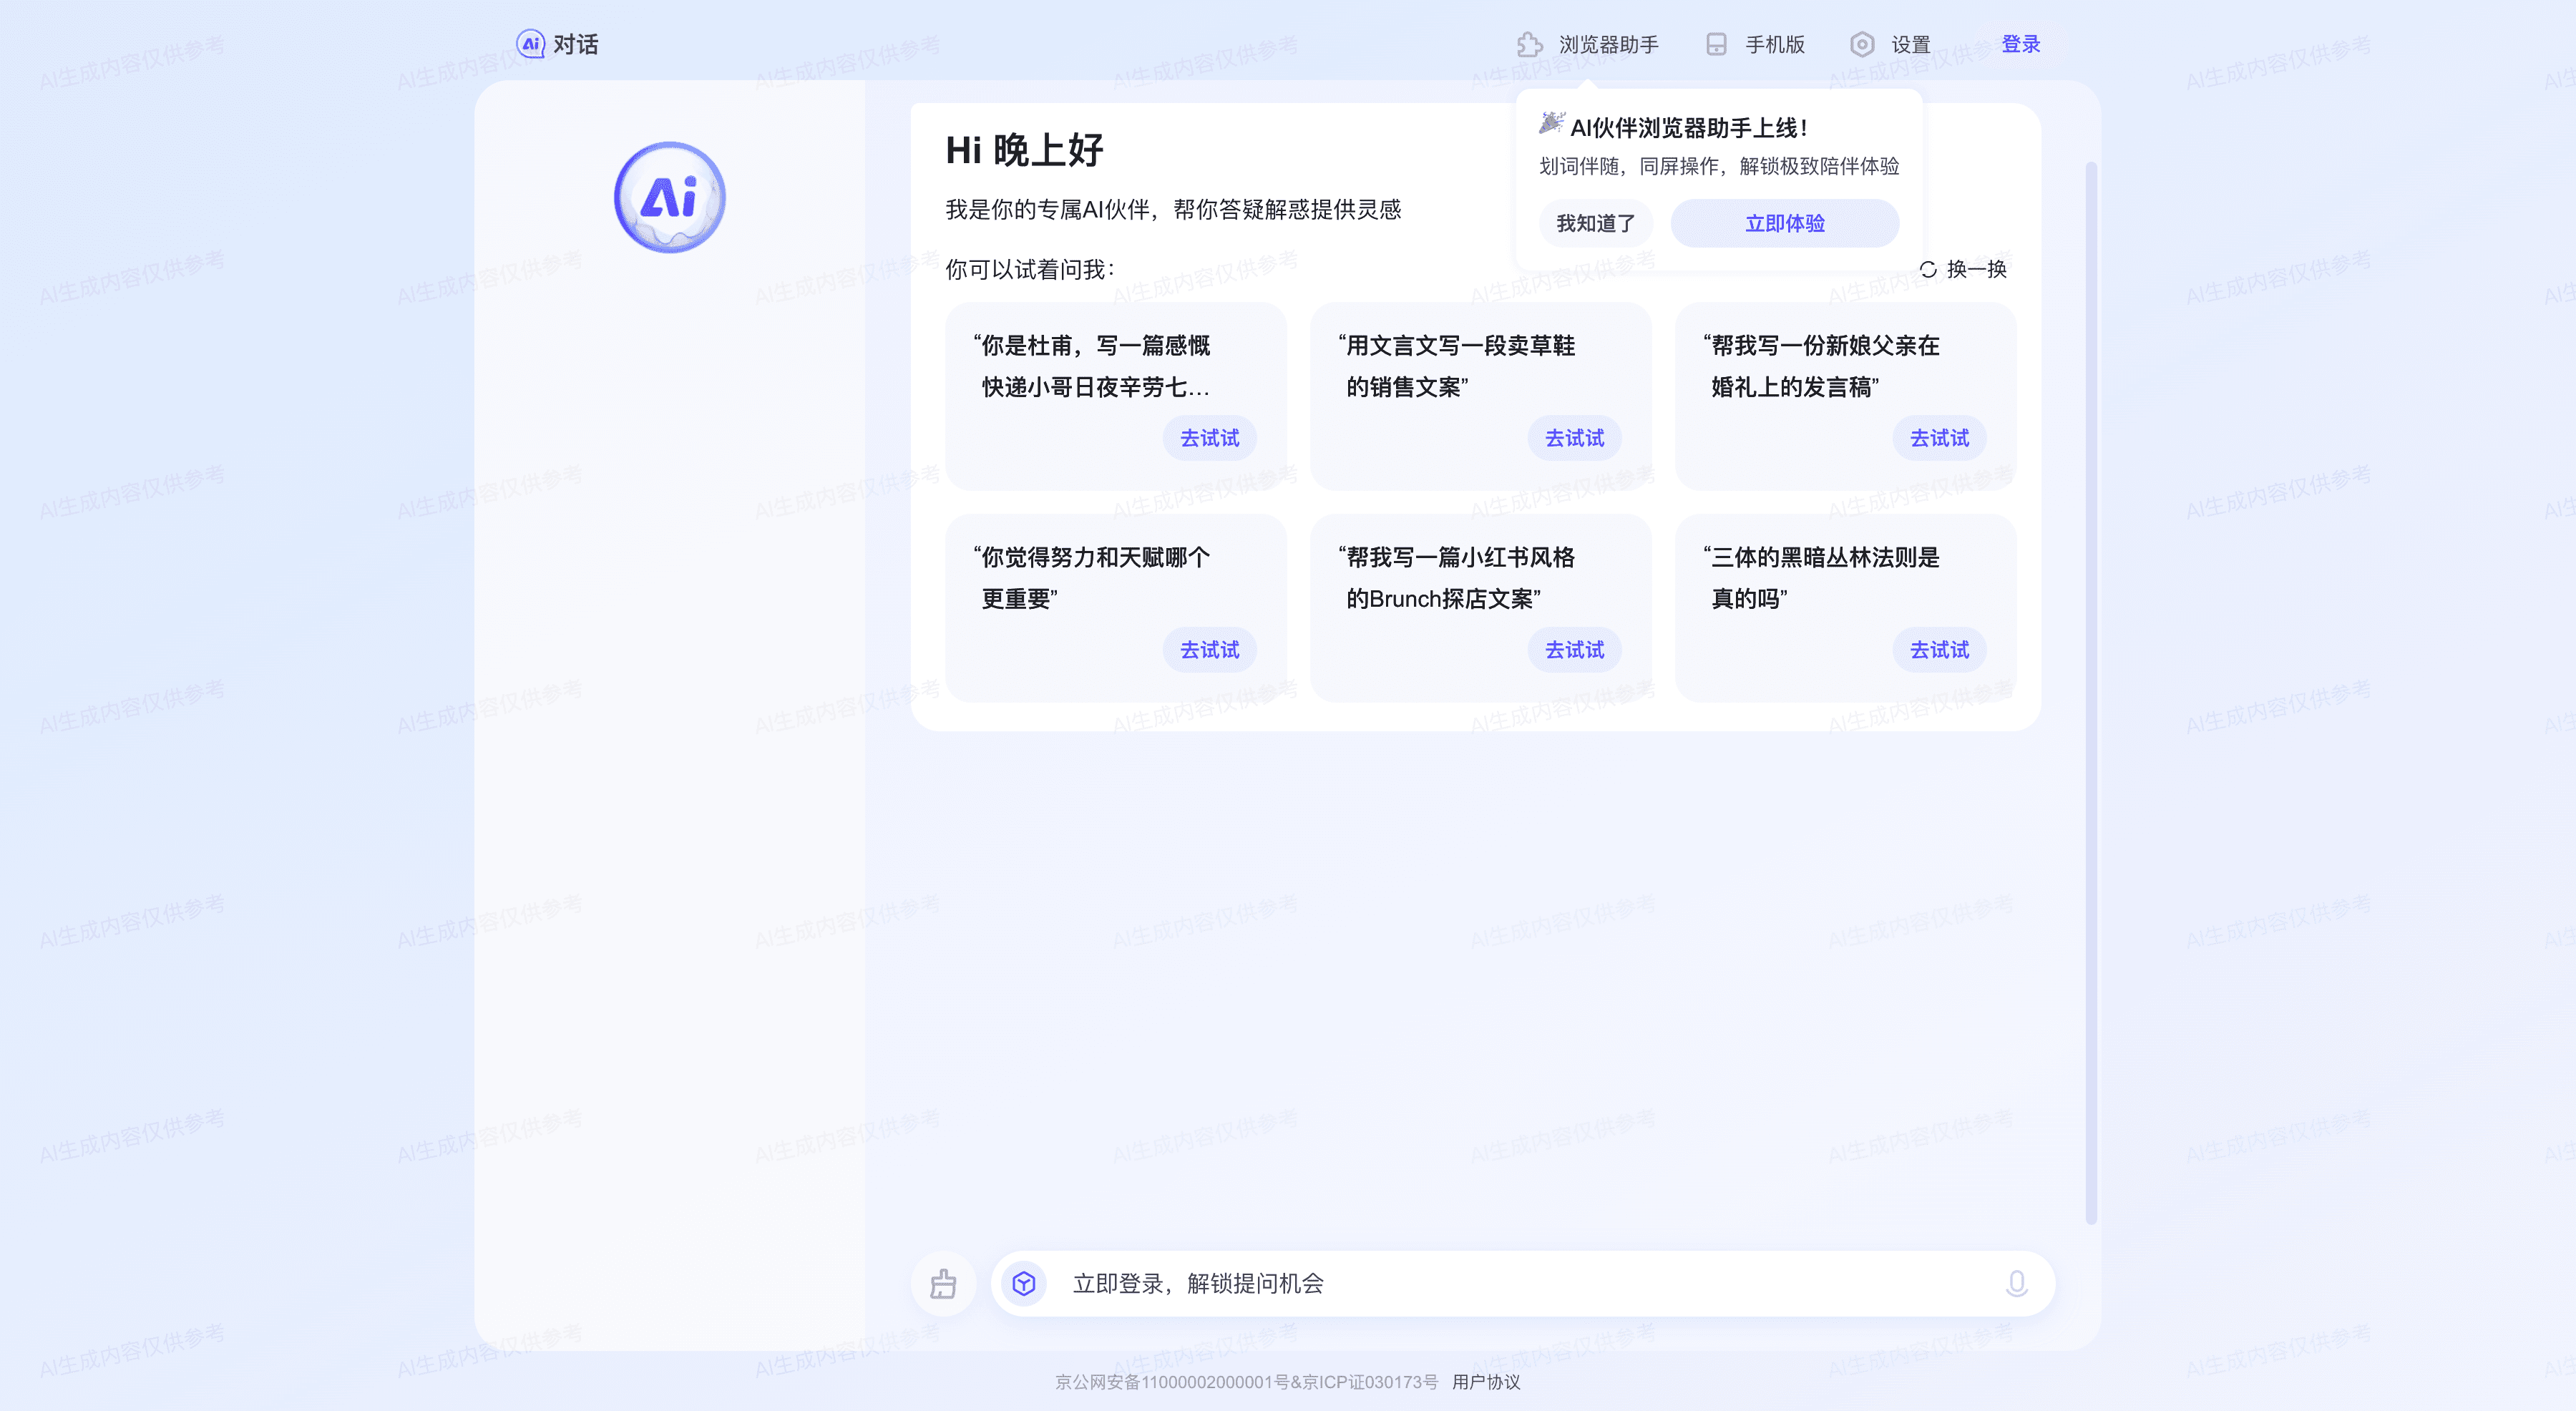Start voice input with the microphone icon

[x=2016, y=1283]
